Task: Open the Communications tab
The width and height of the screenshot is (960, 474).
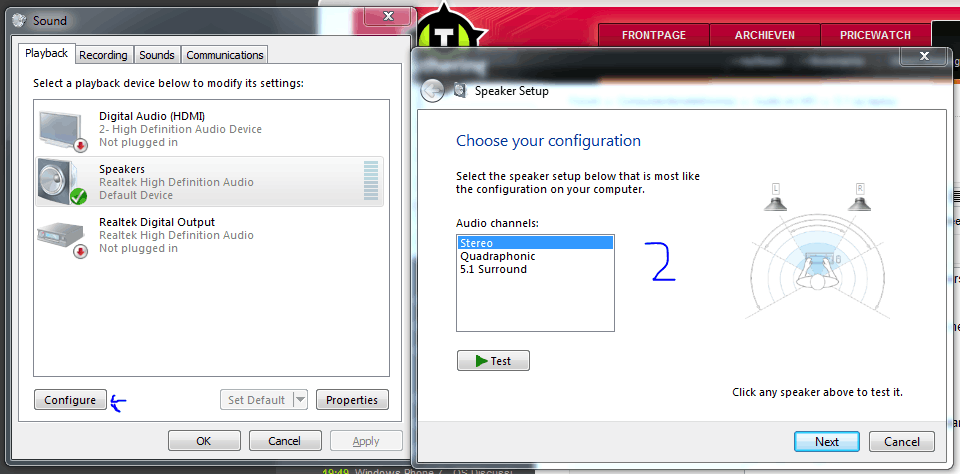Action: tap(225, 55)
